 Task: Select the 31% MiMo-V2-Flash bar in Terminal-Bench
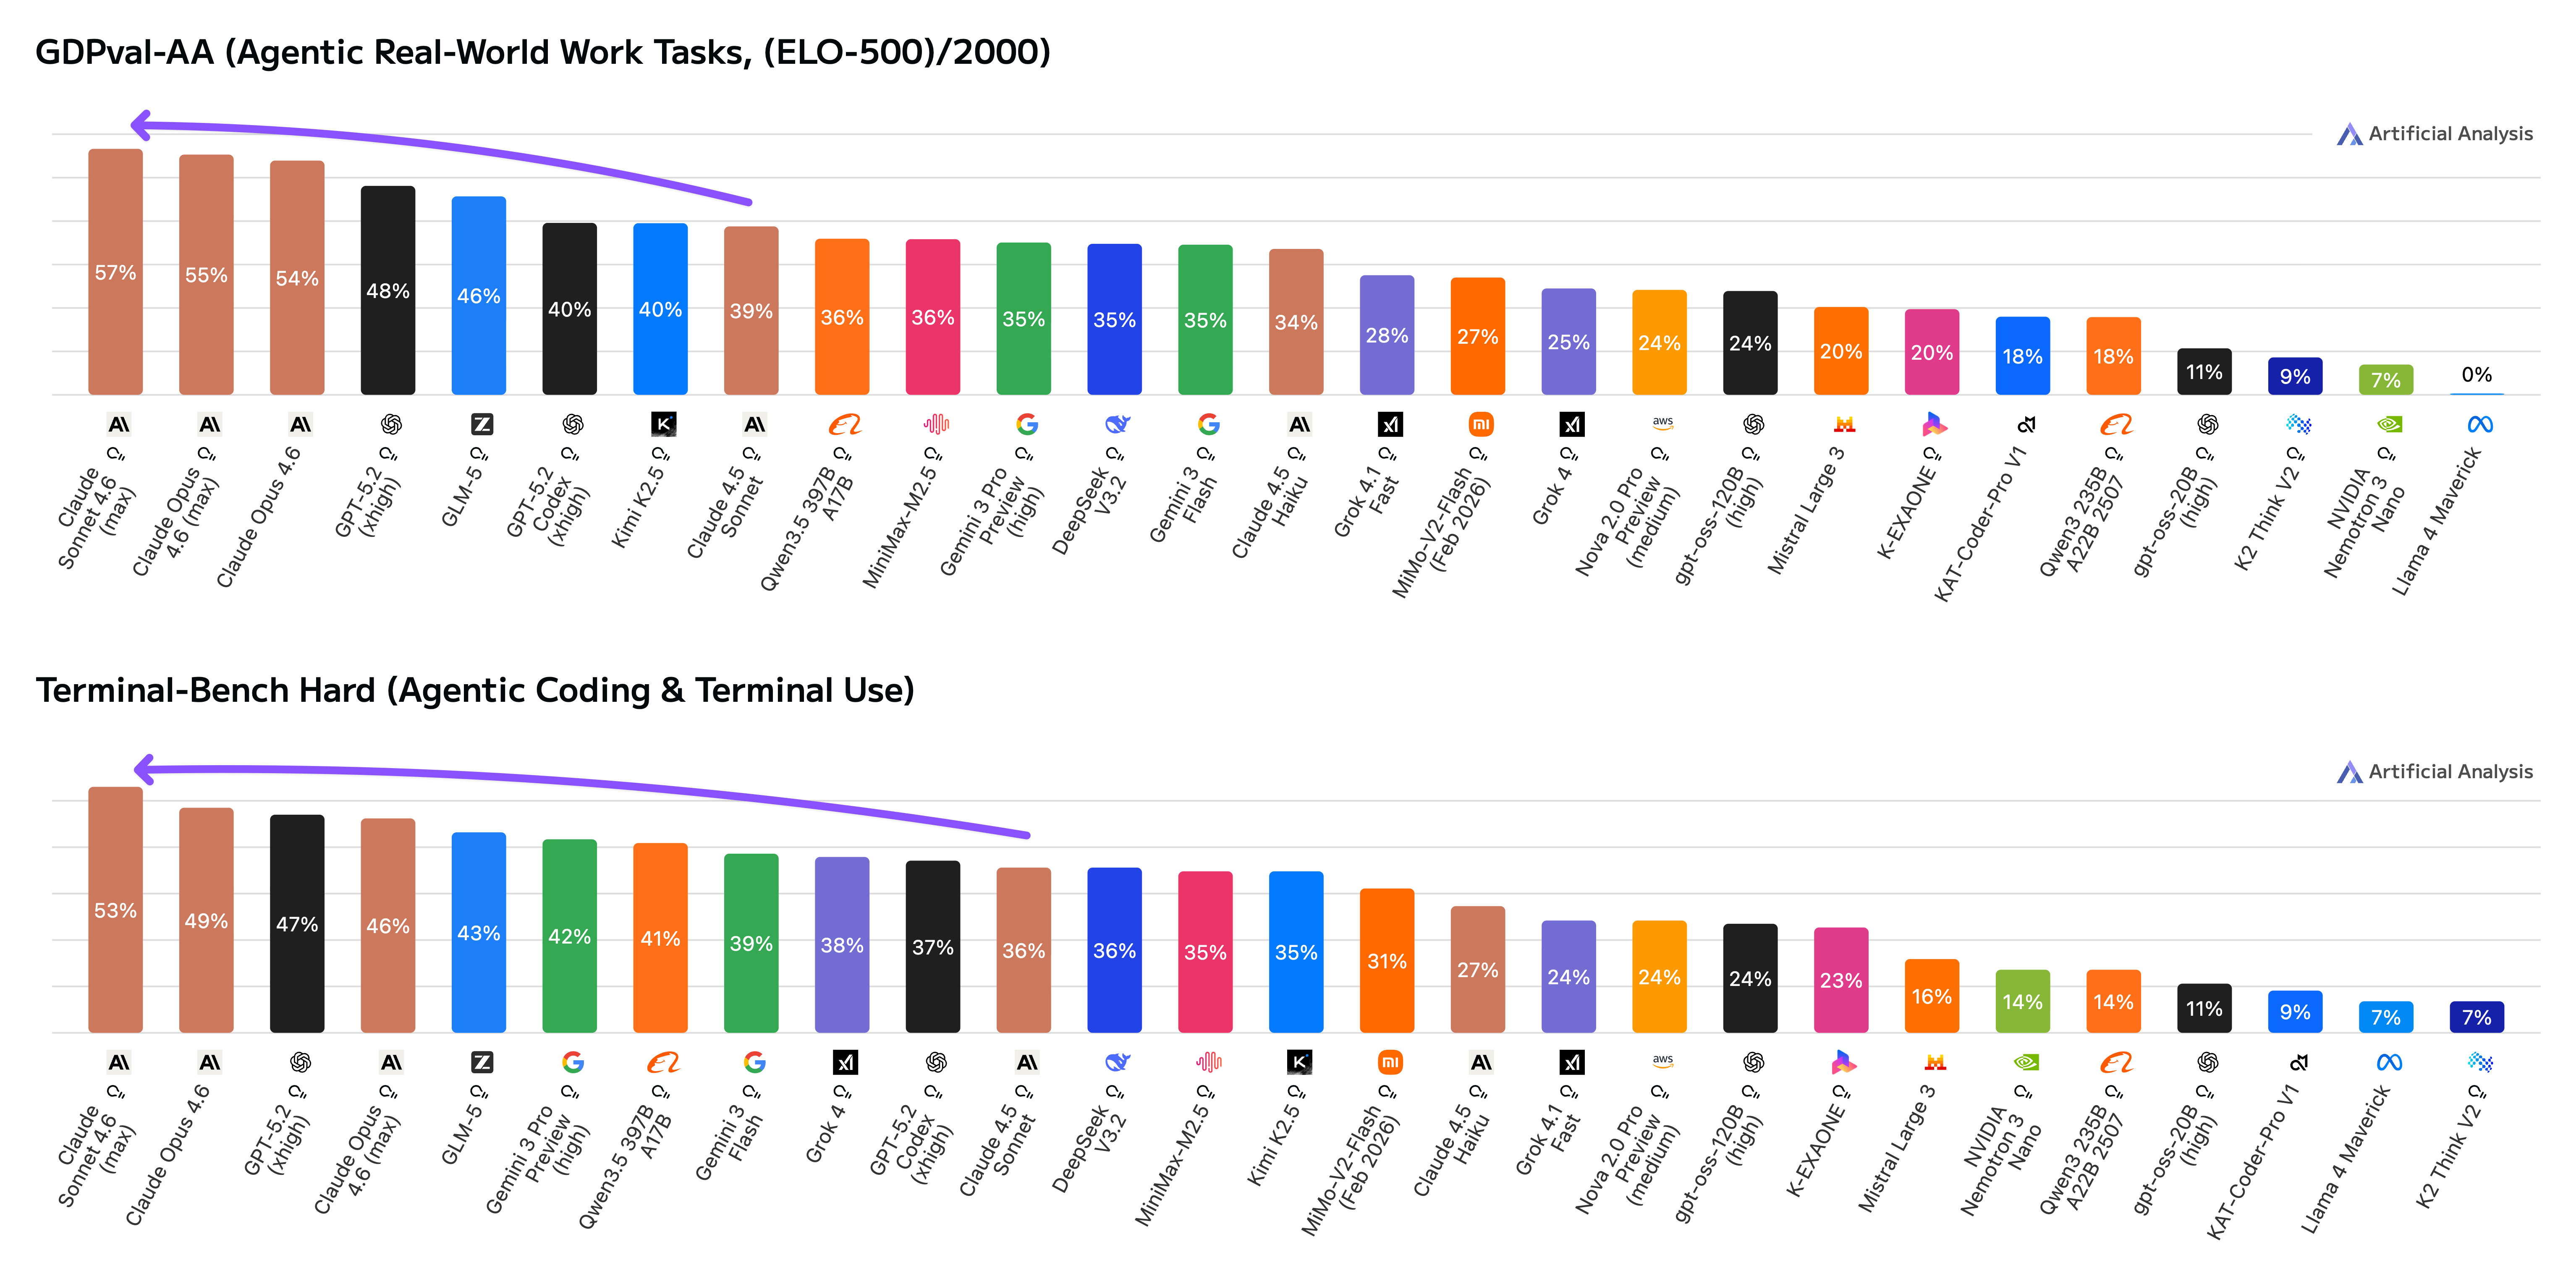point(1387,960)
